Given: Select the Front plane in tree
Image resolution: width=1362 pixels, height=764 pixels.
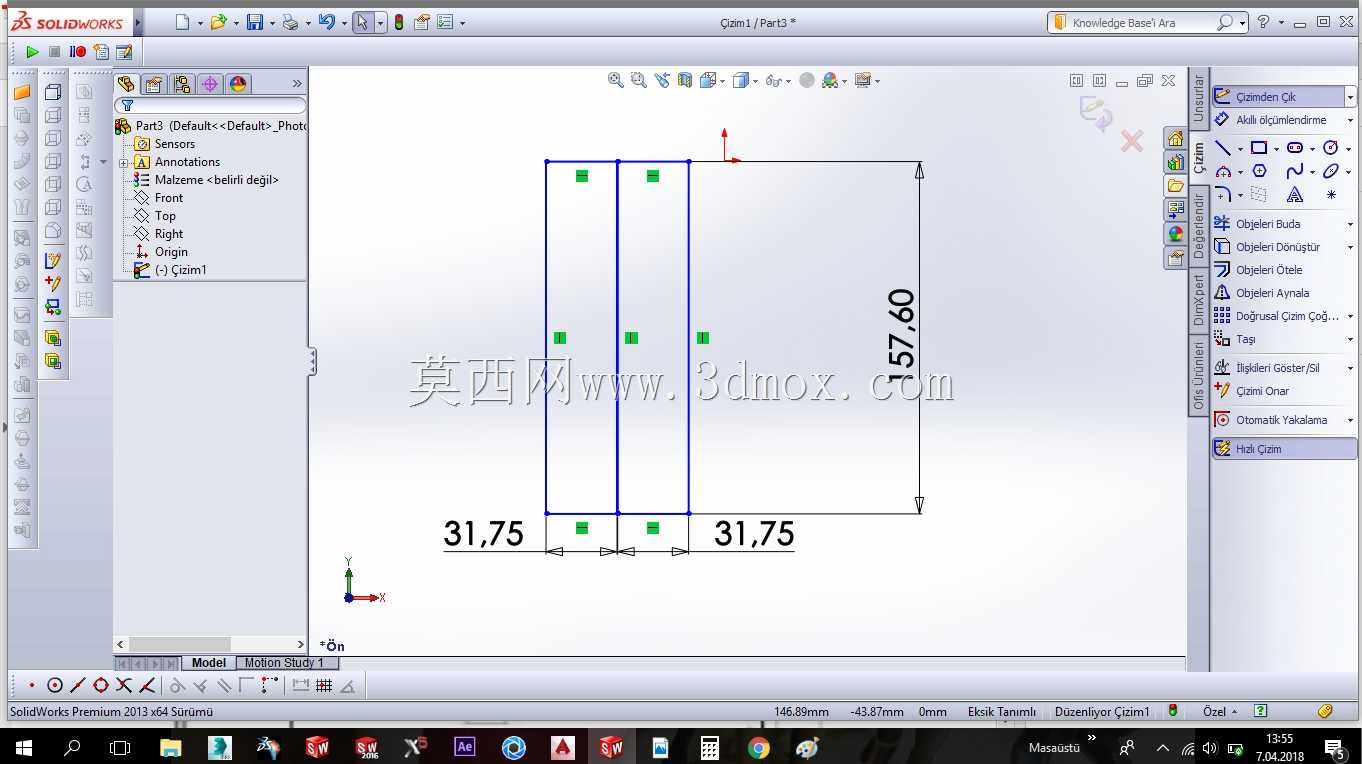Looking at the screenshot, I should click(169, 198).
